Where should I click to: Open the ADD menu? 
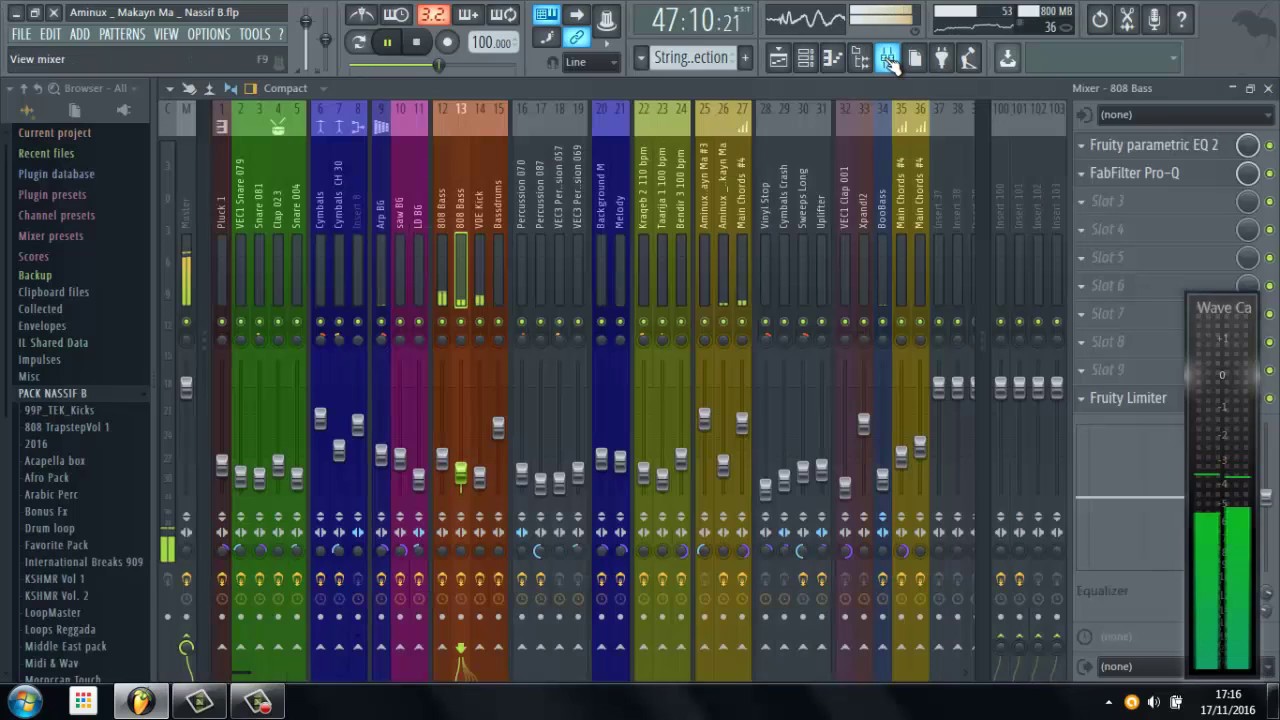coord(80,34)
